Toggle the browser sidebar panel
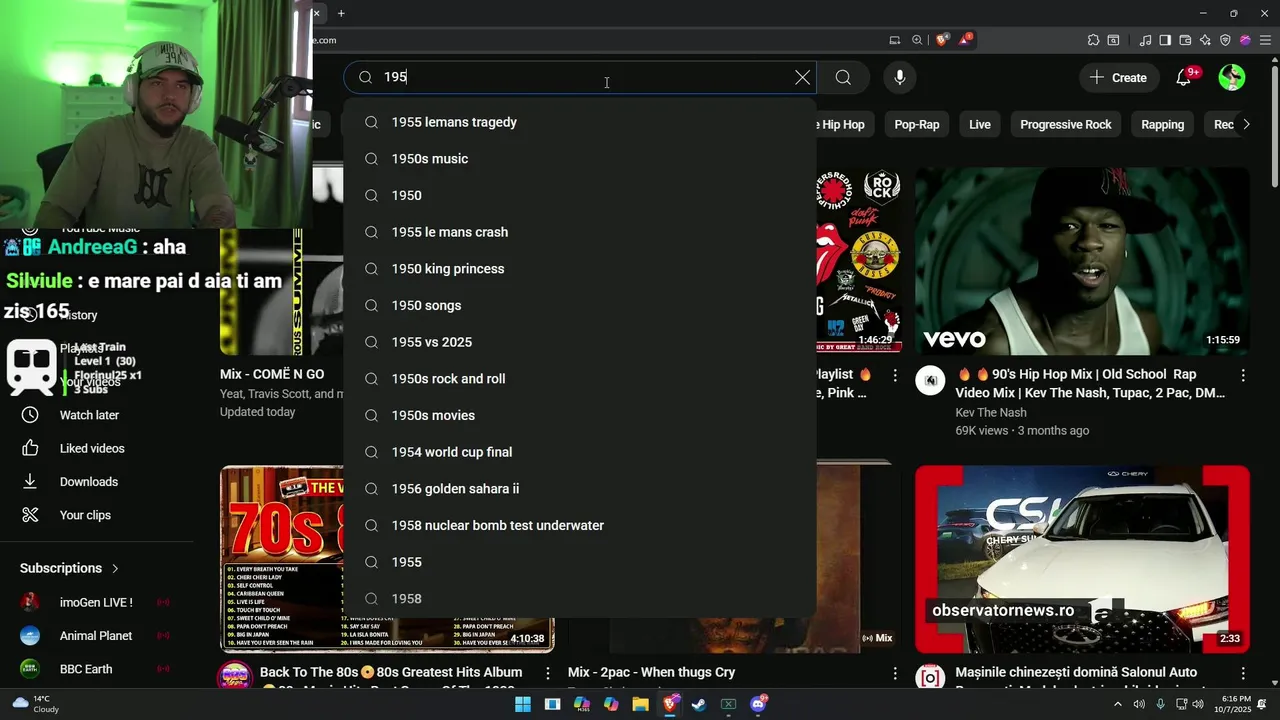 coord(1165,40)
